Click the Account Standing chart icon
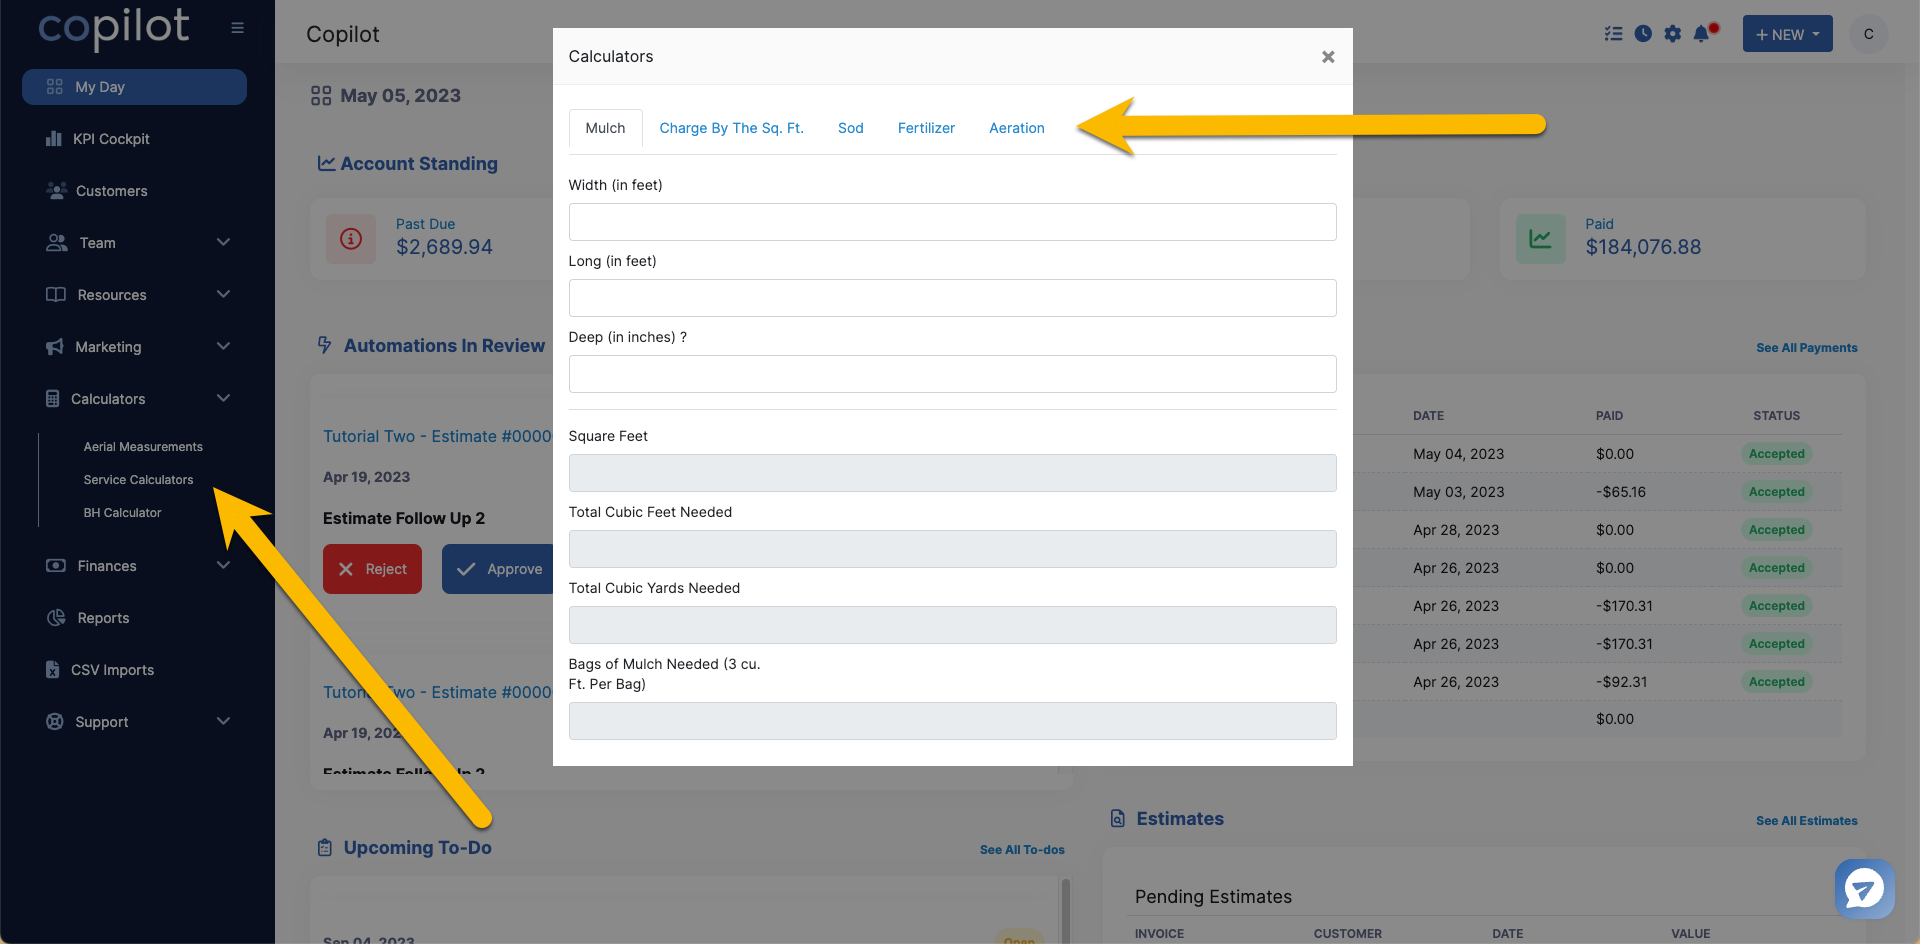1920x944 pixels. tap(326, 163)
